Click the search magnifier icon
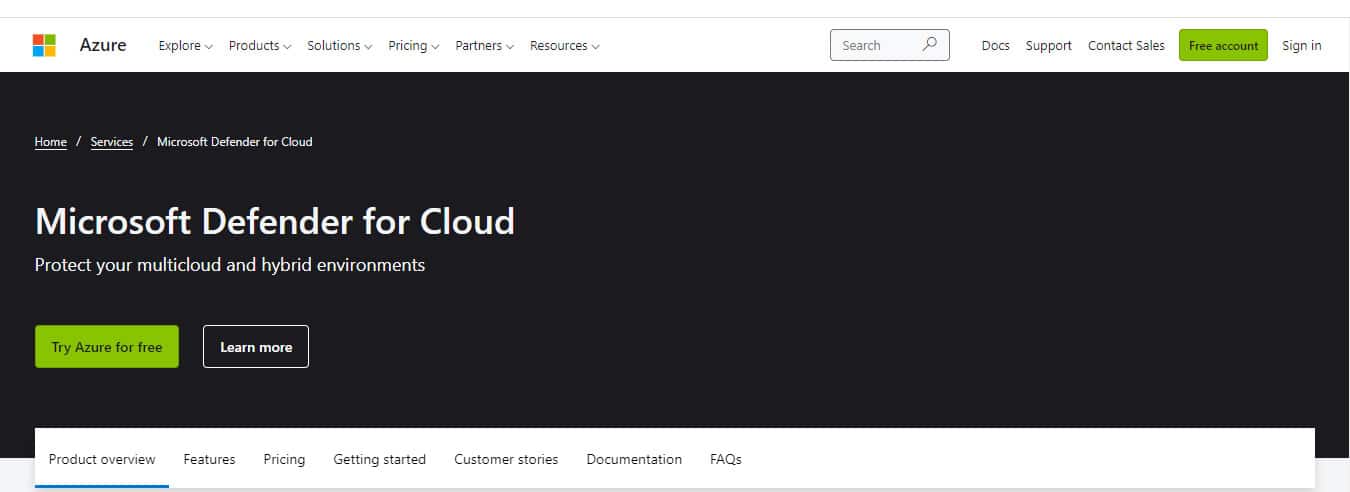Viewport: 1350px width, 492px height. click(x=929, y=45)
